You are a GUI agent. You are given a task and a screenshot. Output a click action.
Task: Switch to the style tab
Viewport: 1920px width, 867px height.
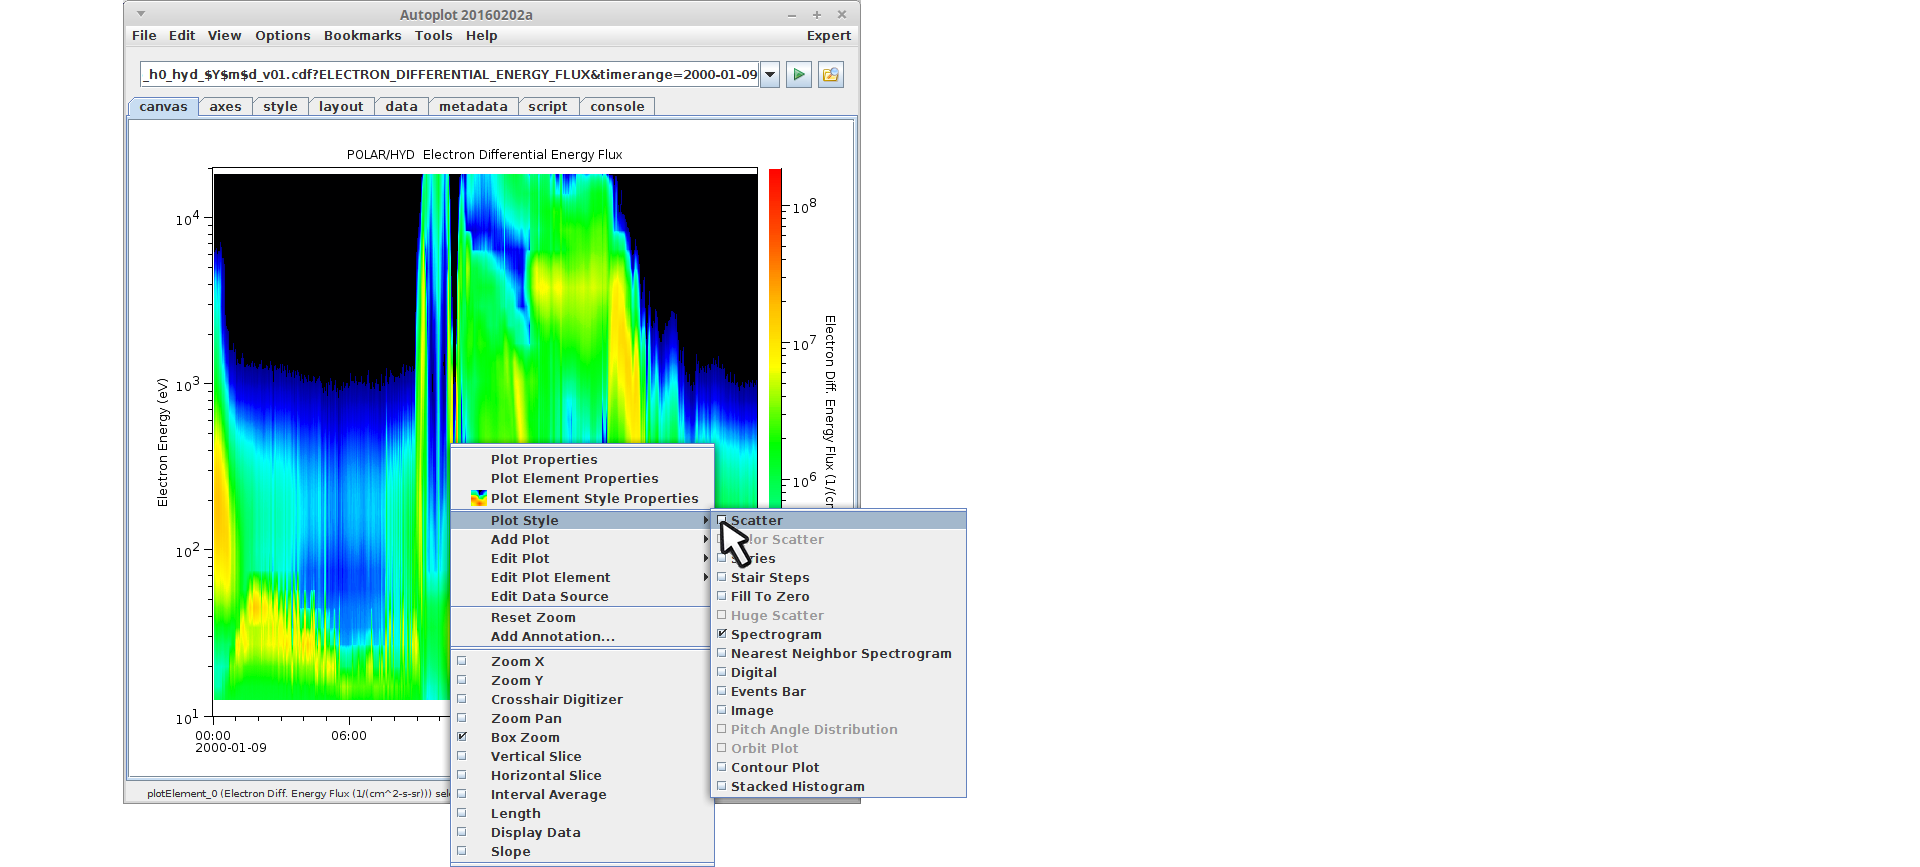[280, 106]
